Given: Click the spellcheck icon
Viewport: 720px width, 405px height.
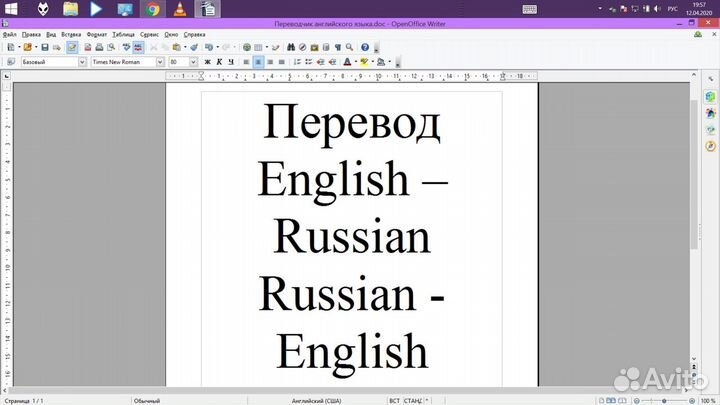Looking at the screenshot, I should (125, 47).
